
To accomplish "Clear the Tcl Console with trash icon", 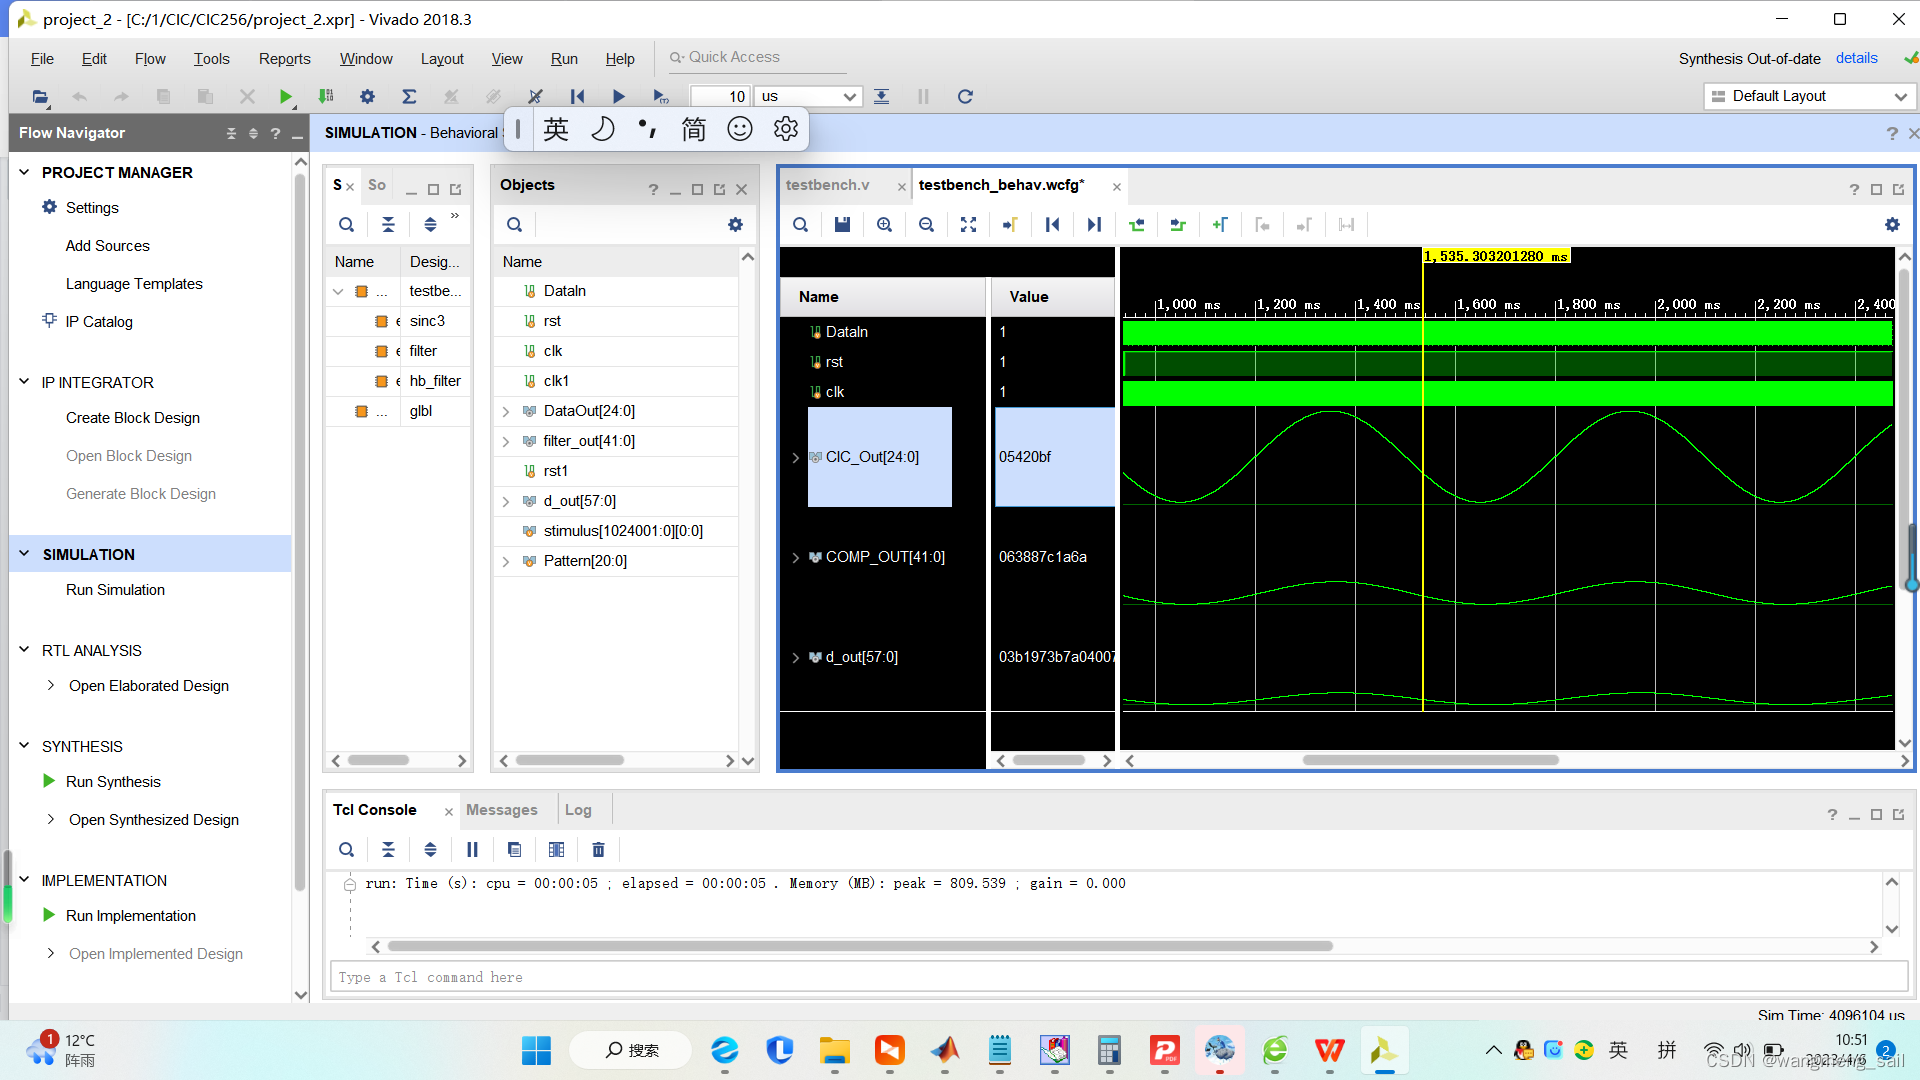I will coord(598,850).
